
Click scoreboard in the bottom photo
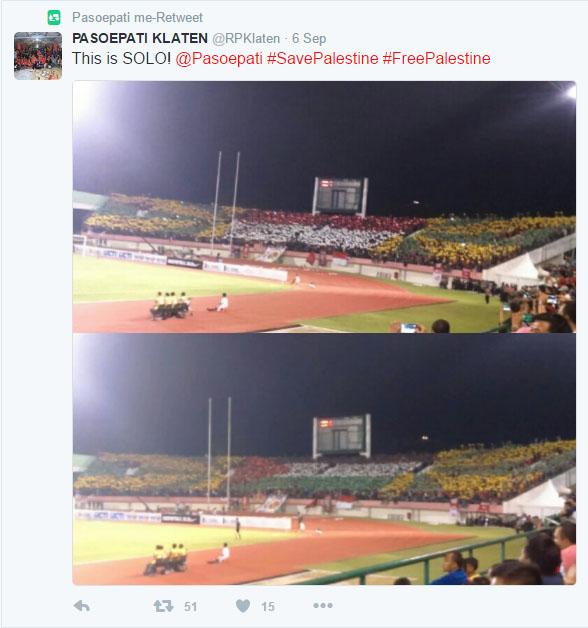pyautogui.click(x=341, y=436)
